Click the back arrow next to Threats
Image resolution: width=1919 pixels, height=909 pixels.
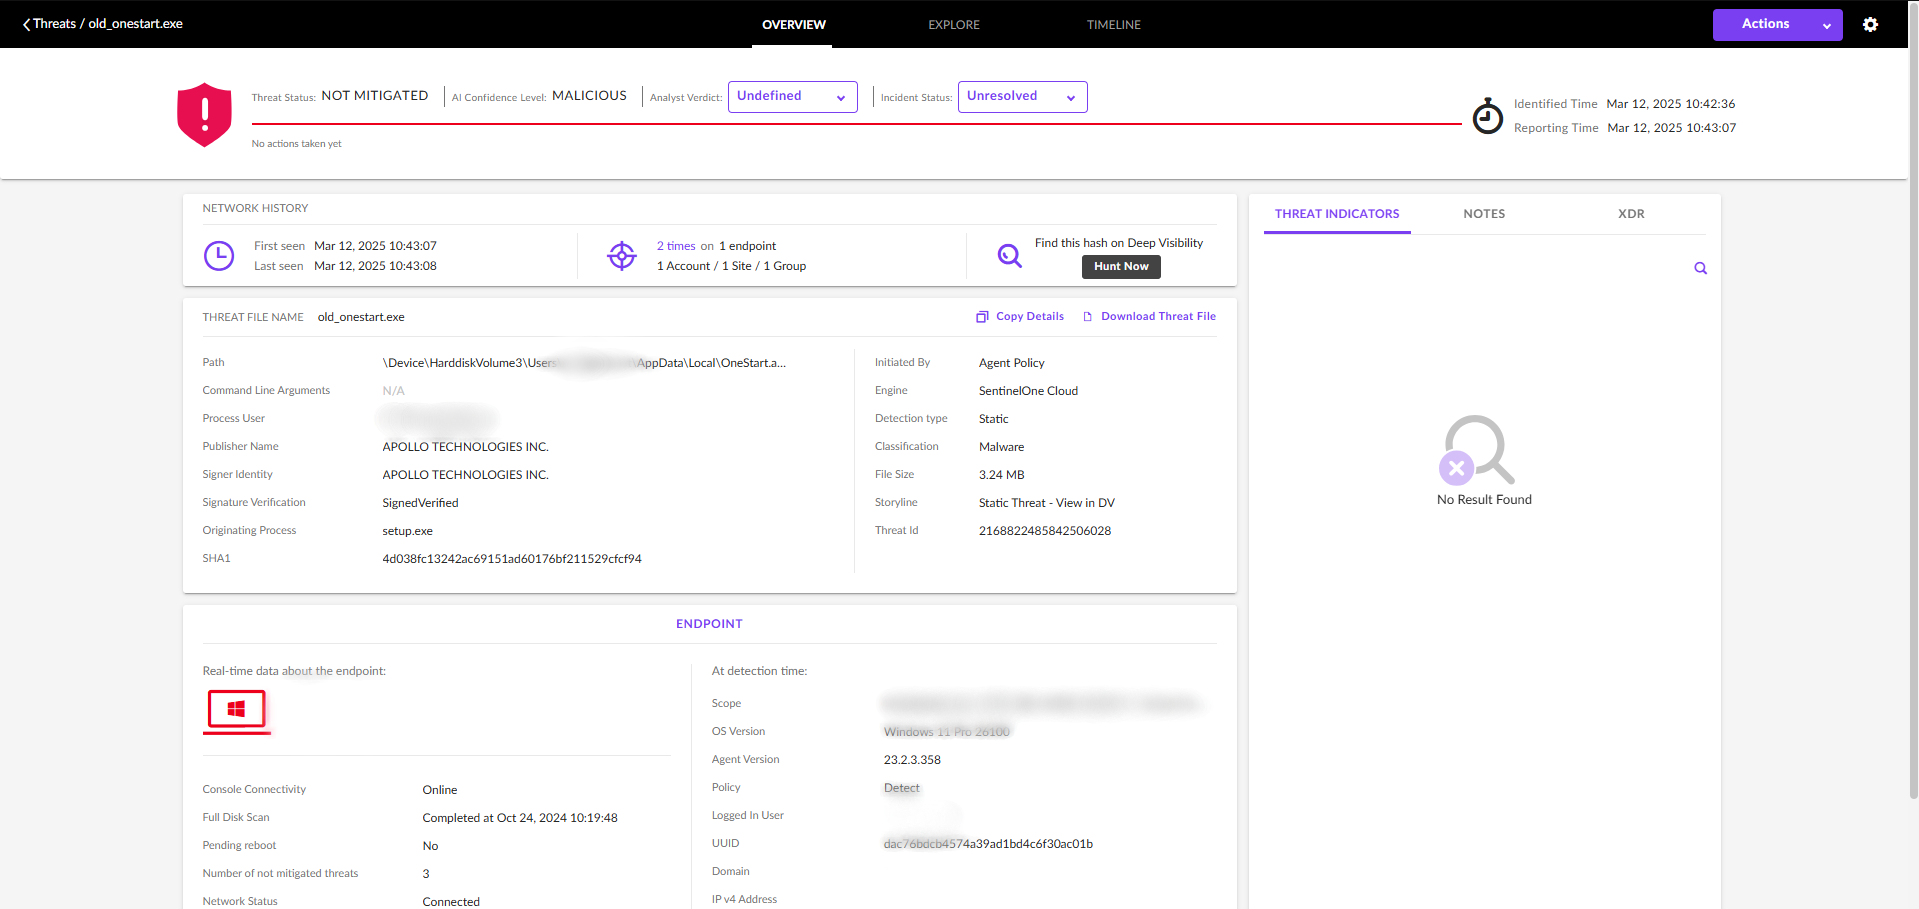click(x=26, y=24)
